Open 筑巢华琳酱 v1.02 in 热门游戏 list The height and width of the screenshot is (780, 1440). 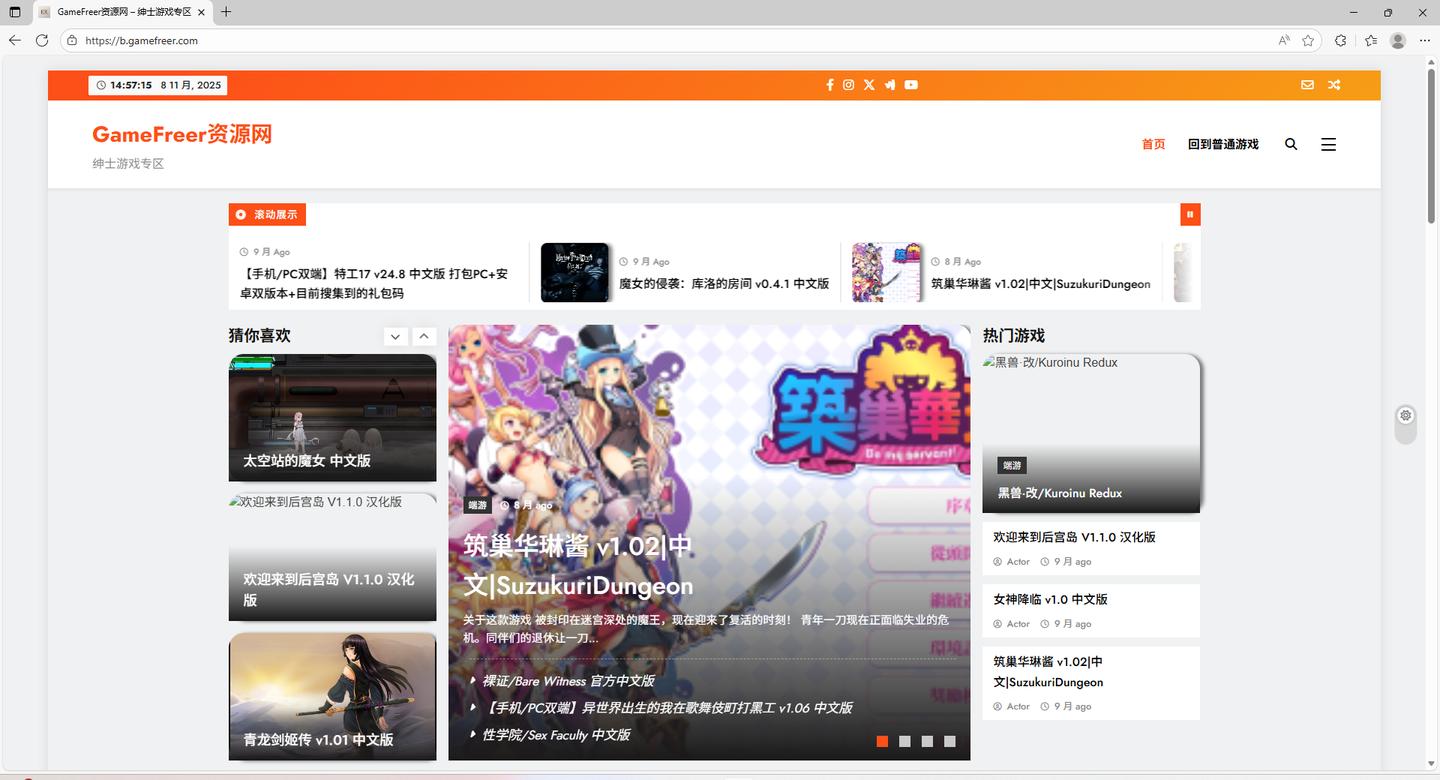pyautogui.click(x=1048, y=671)
